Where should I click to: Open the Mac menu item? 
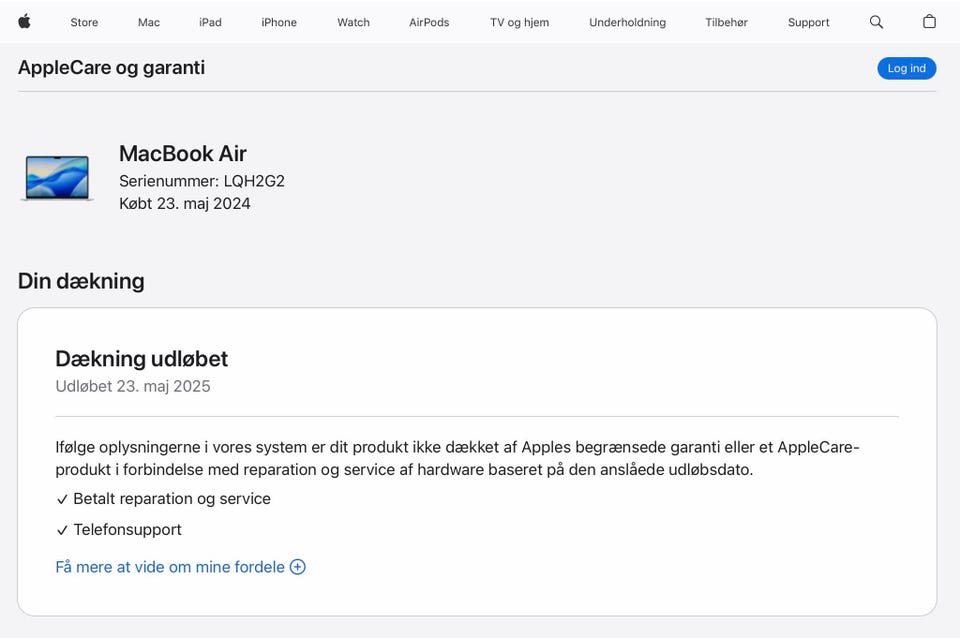(x=149, y=22)
